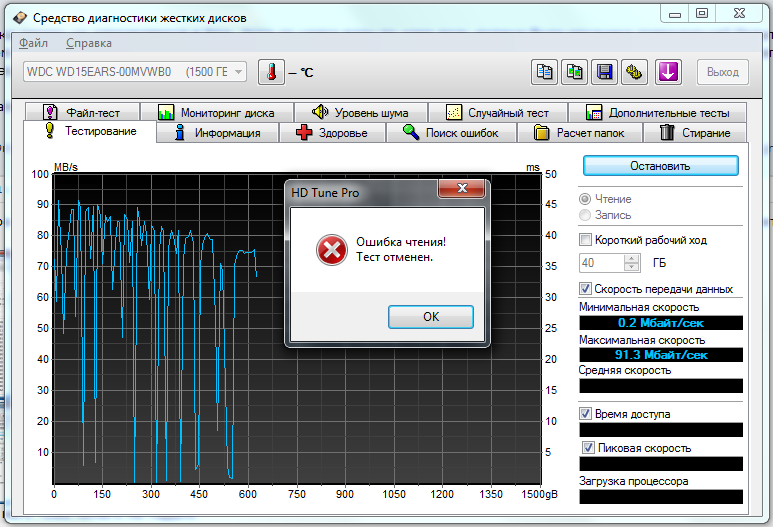Click the purple down-arrow minimize-to-tray icon
Viewport: 773px width, 527px height.
668,72
